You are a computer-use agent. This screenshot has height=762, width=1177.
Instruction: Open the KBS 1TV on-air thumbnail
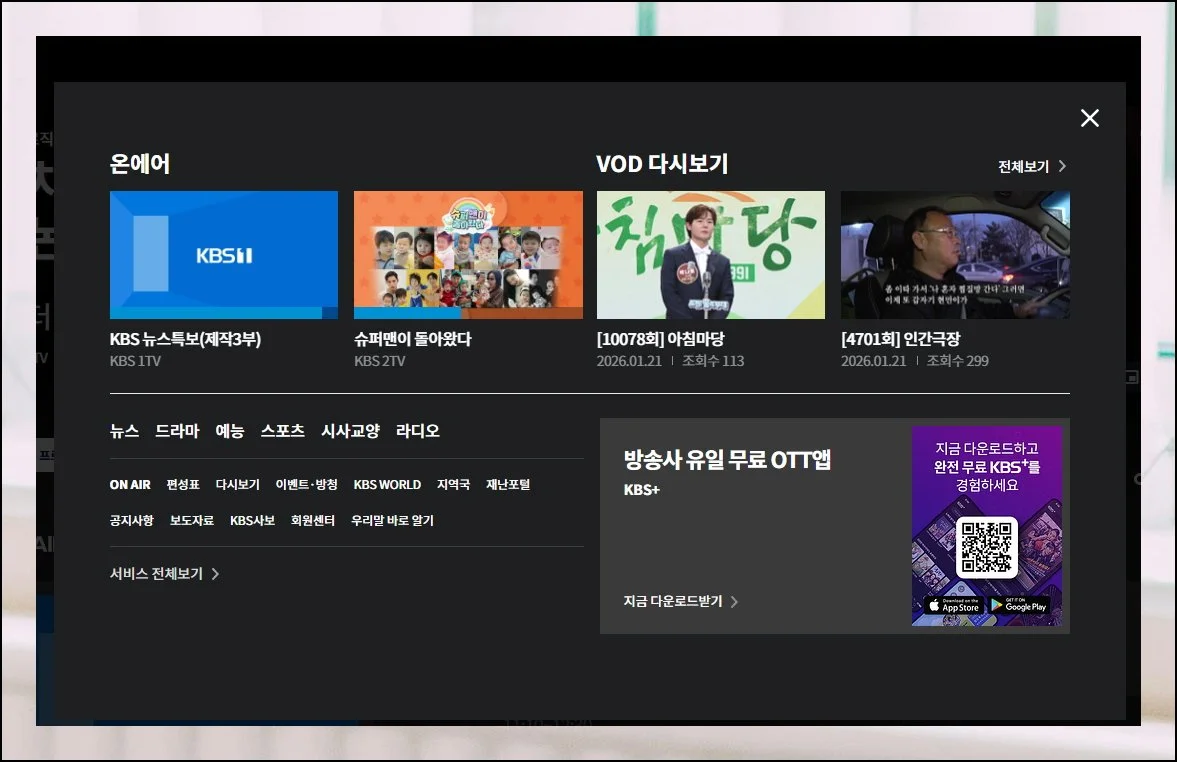224,254
